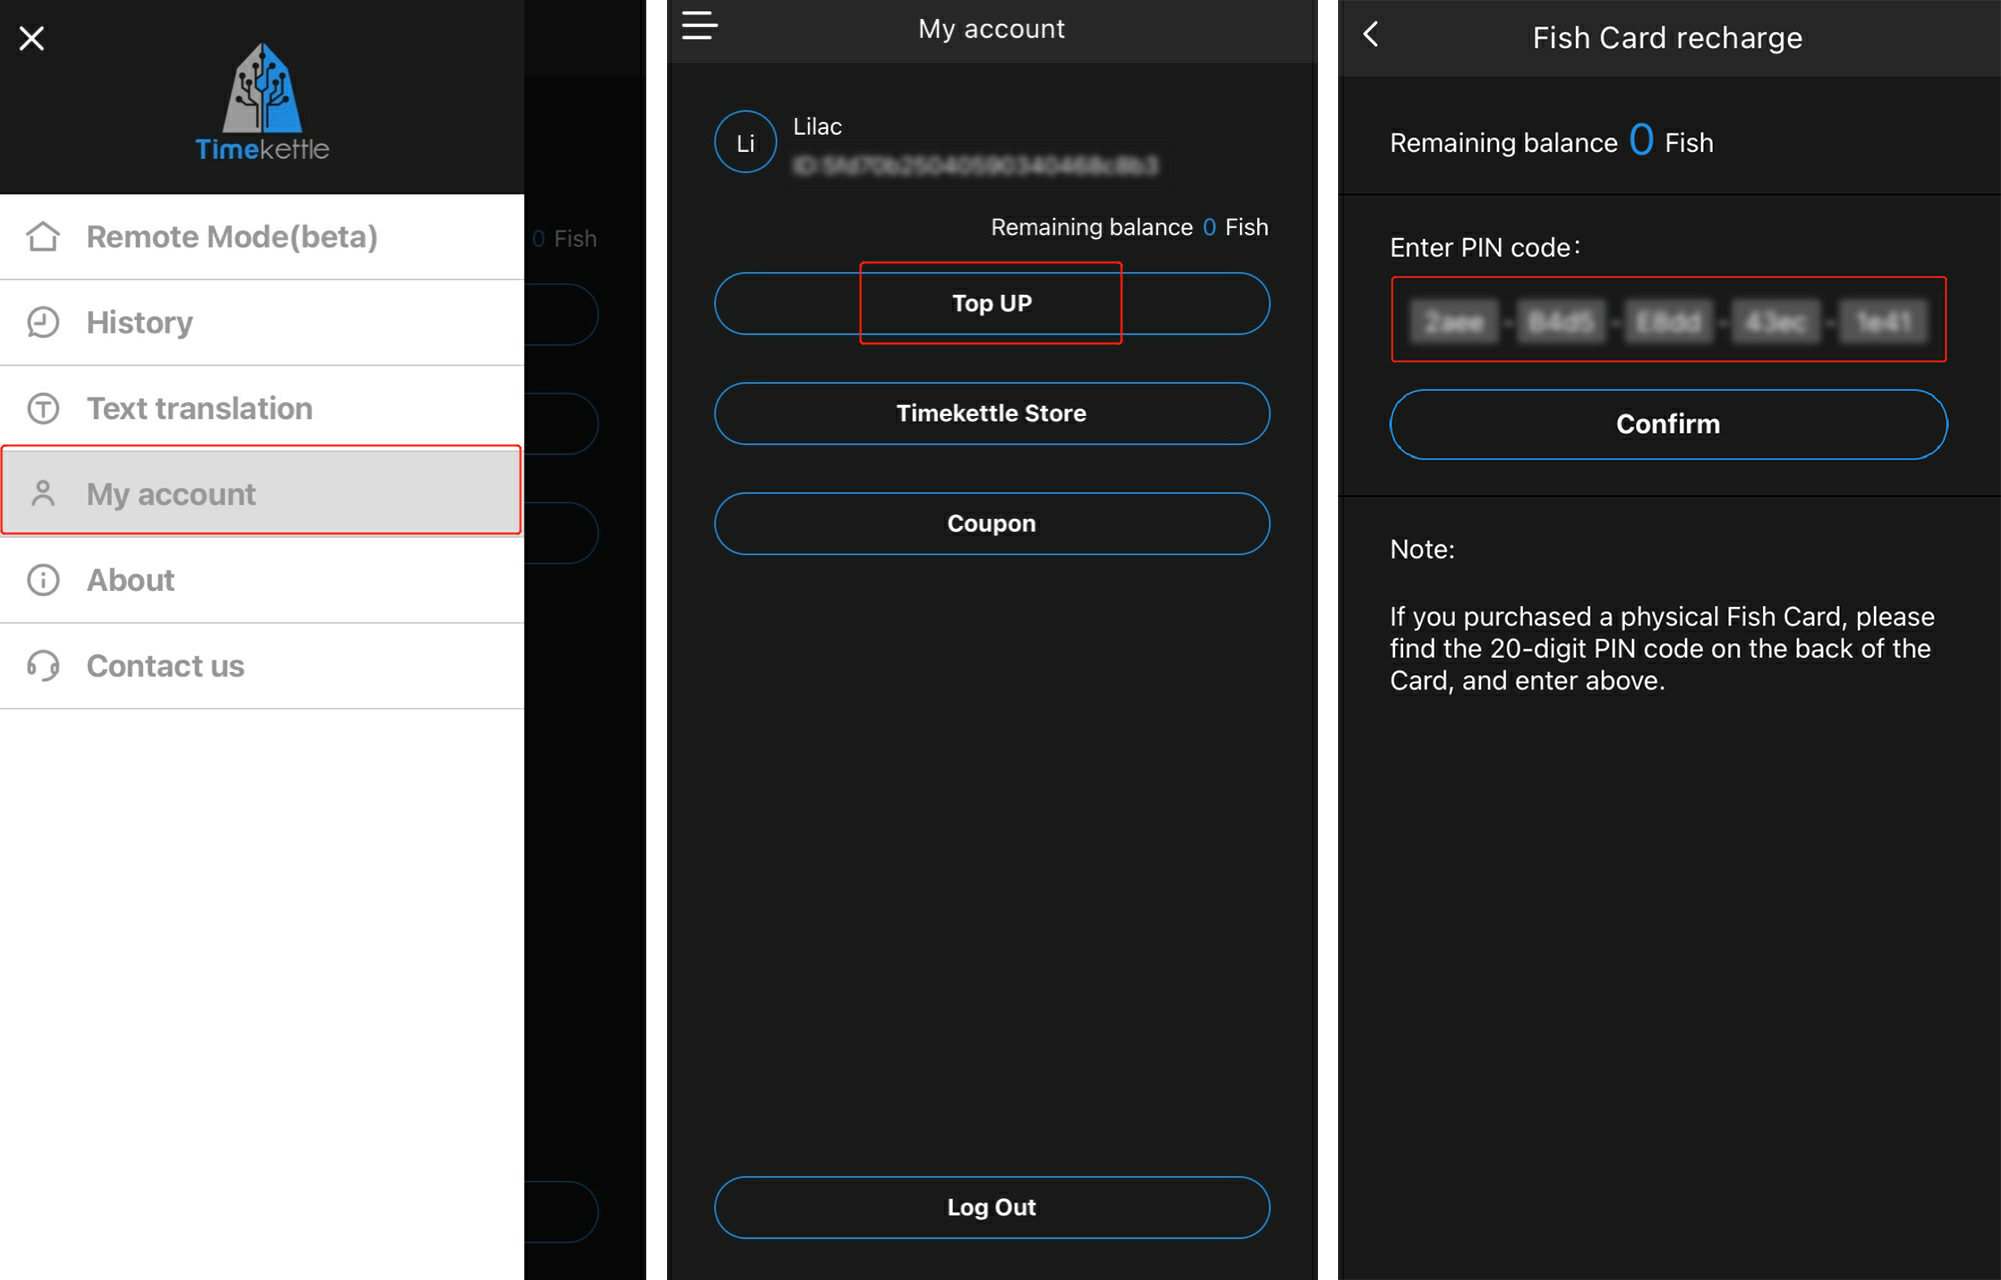Open the History menu item
This screenshot has width=2001, height=1280.
click(x=262, y=323)
